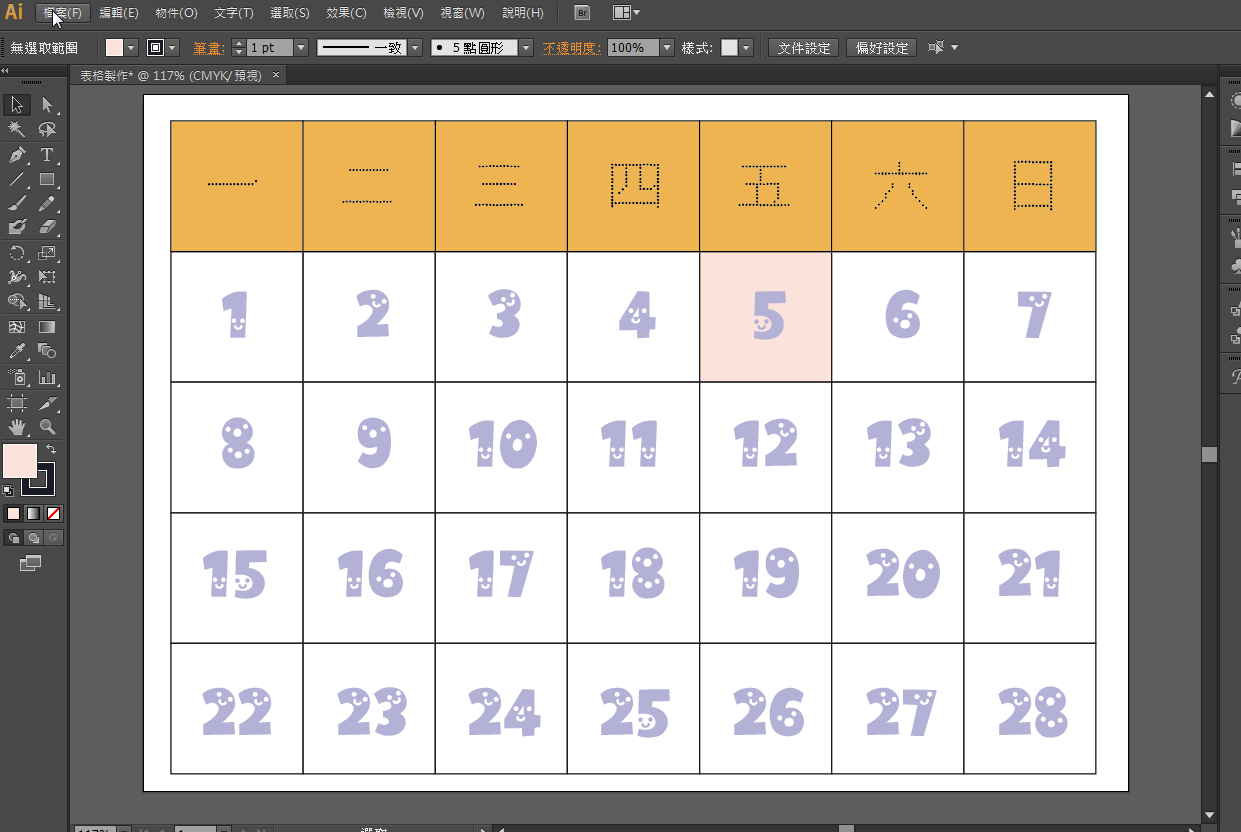Select the Shape Builder tool
The height and width of the screenshot is (832, 1241).
[16, 302]
